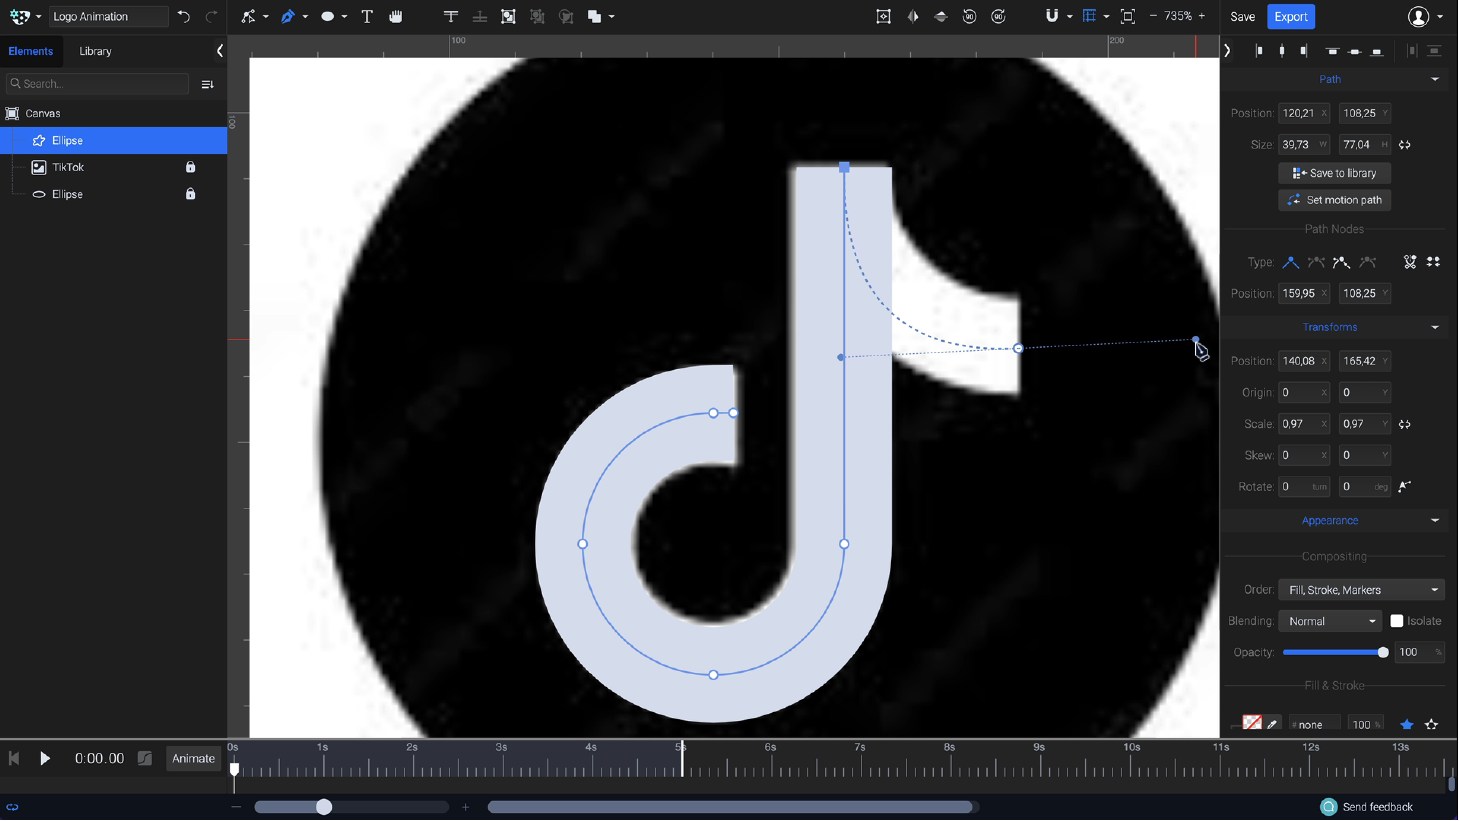Fit canvas to screen
Screen dimensions: 1459x821
click(1128, 16)
